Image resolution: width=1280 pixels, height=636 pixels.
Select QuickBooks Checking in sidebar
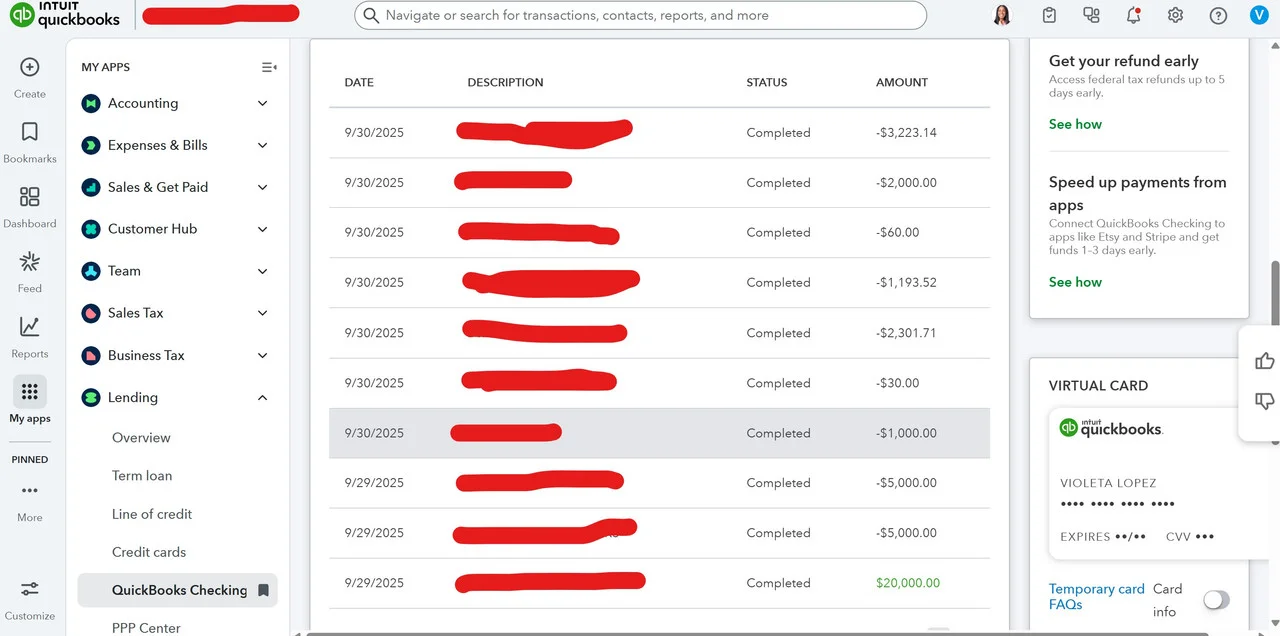(x=178, y=590)
